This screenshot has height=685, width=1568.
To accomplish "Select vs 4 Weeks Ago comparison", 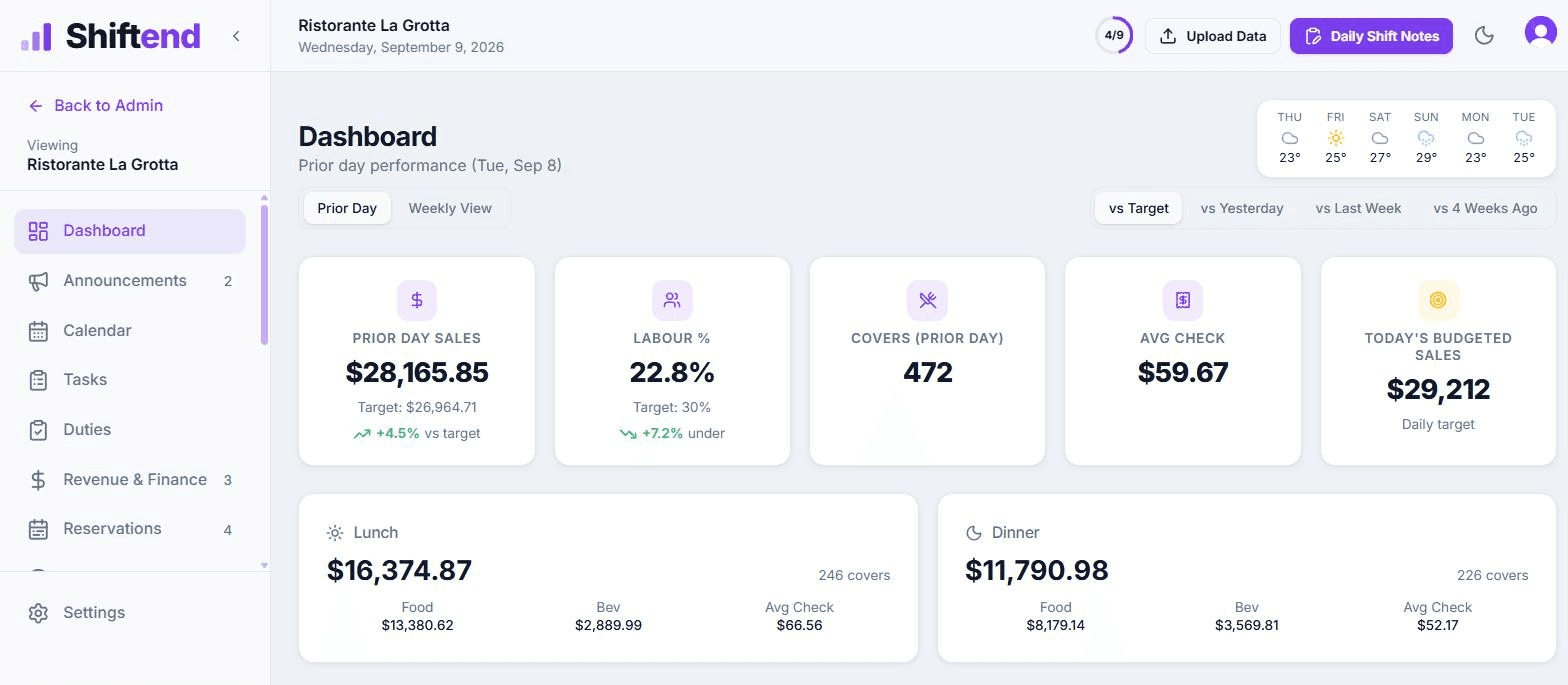I will click(1485, 208).
